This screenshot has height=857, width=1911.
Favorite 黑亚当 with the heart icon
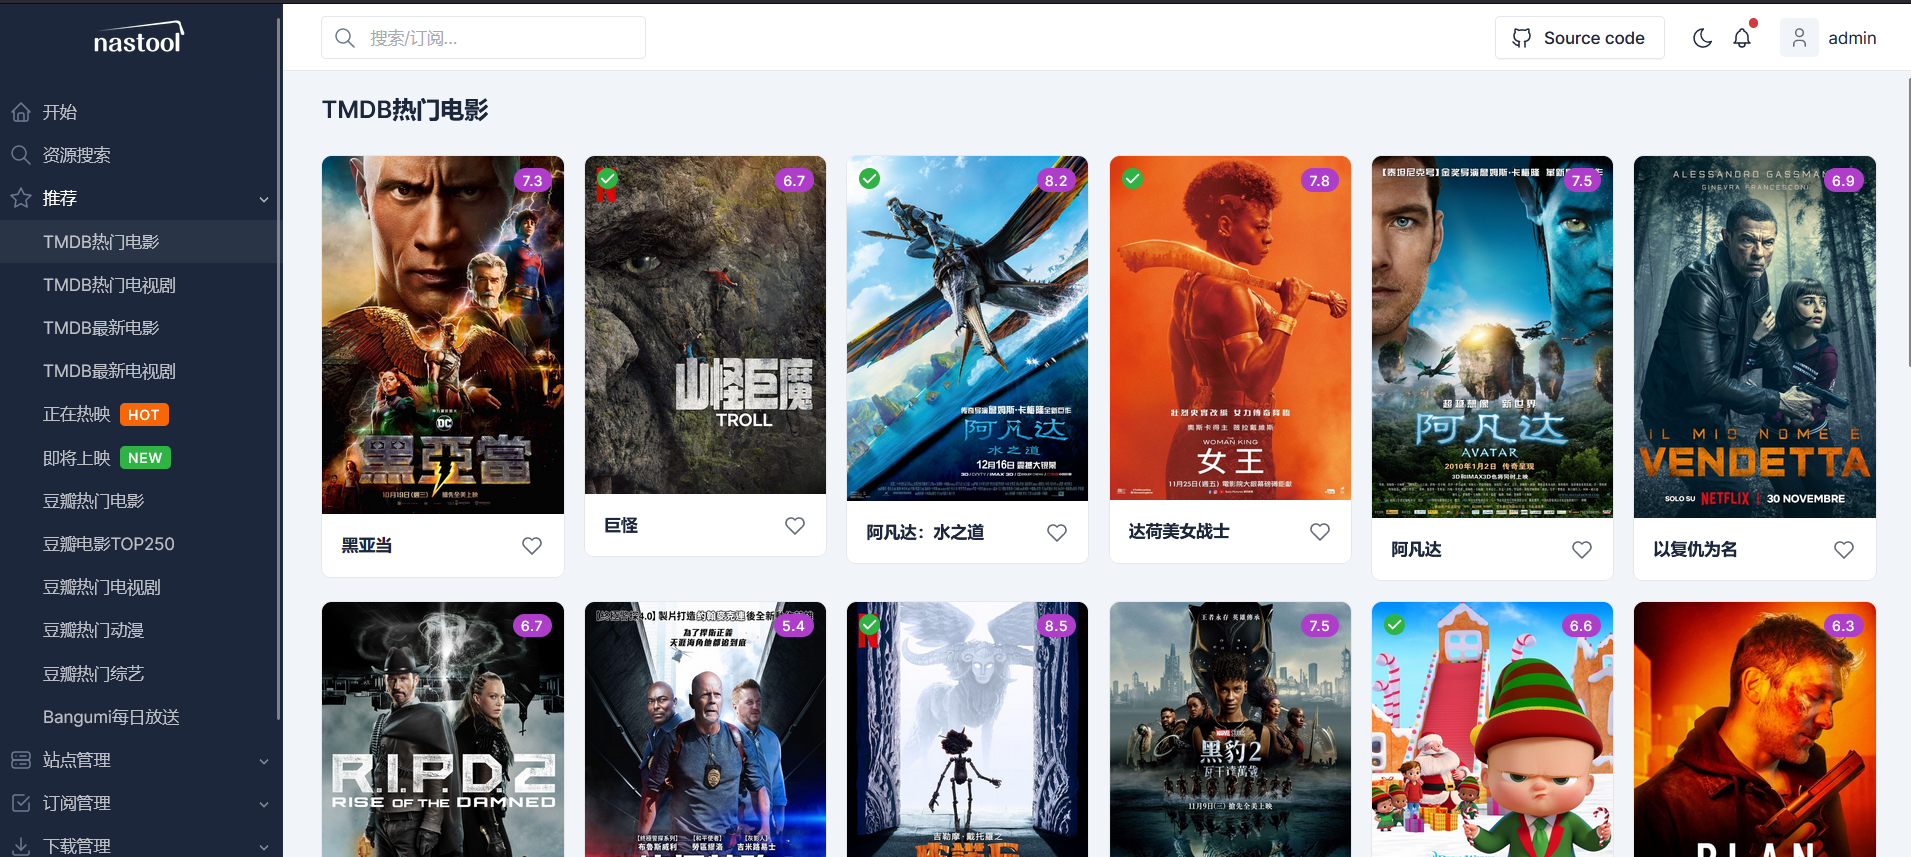532,545
